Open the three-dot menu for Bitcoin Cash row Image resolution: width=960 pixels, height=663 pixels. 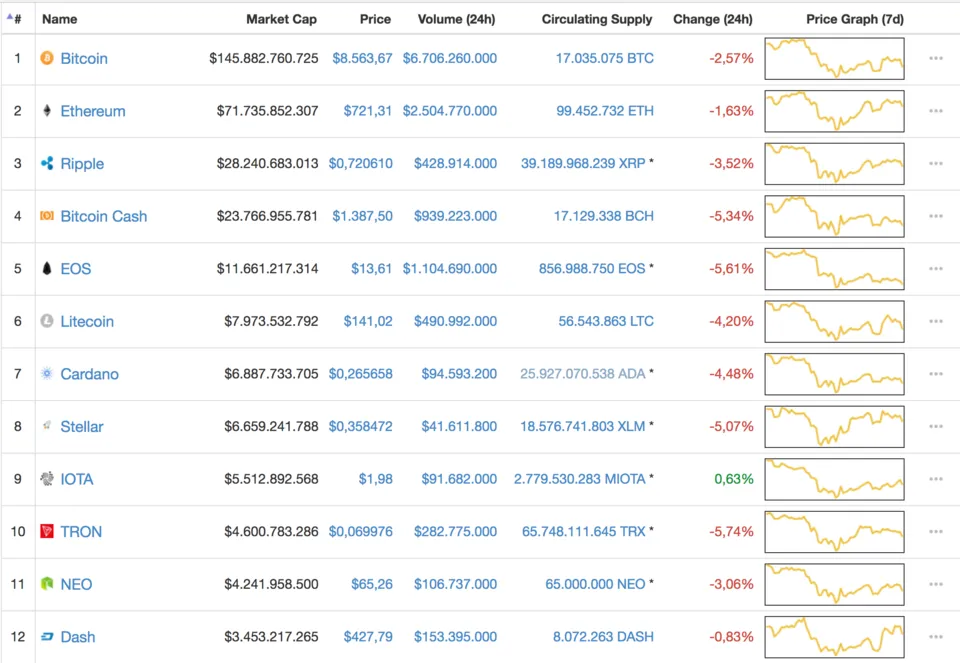[936, 216]
